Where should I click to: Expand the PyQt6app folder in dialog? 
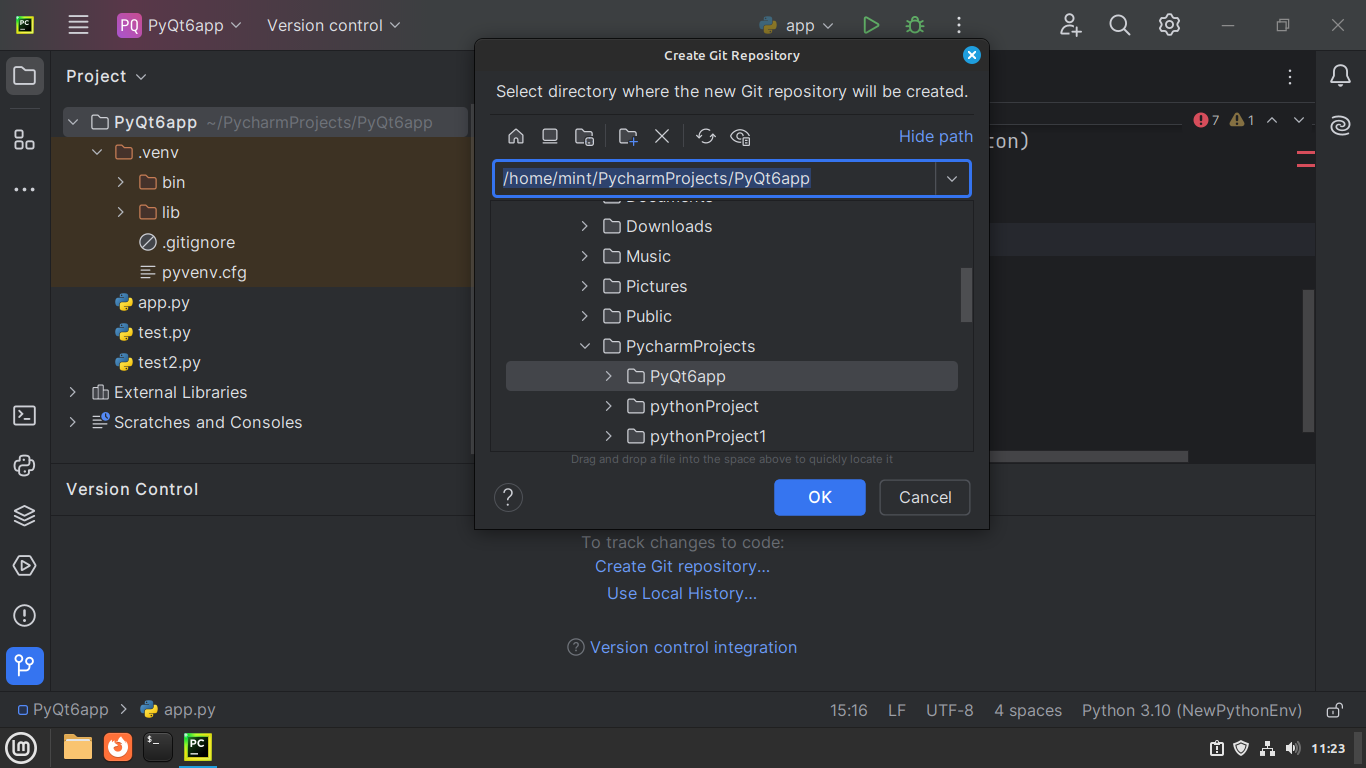point(609,377)
